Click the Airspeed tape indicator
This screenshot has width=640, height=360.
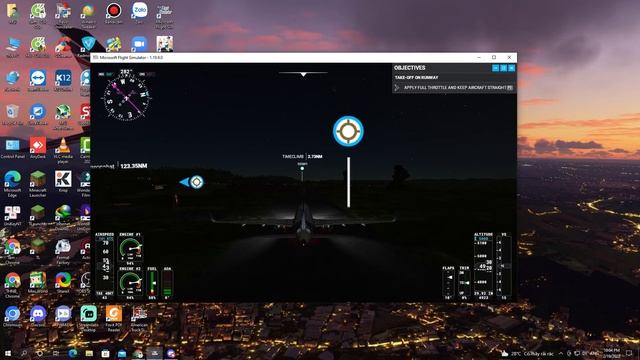(x=105, y=266)
